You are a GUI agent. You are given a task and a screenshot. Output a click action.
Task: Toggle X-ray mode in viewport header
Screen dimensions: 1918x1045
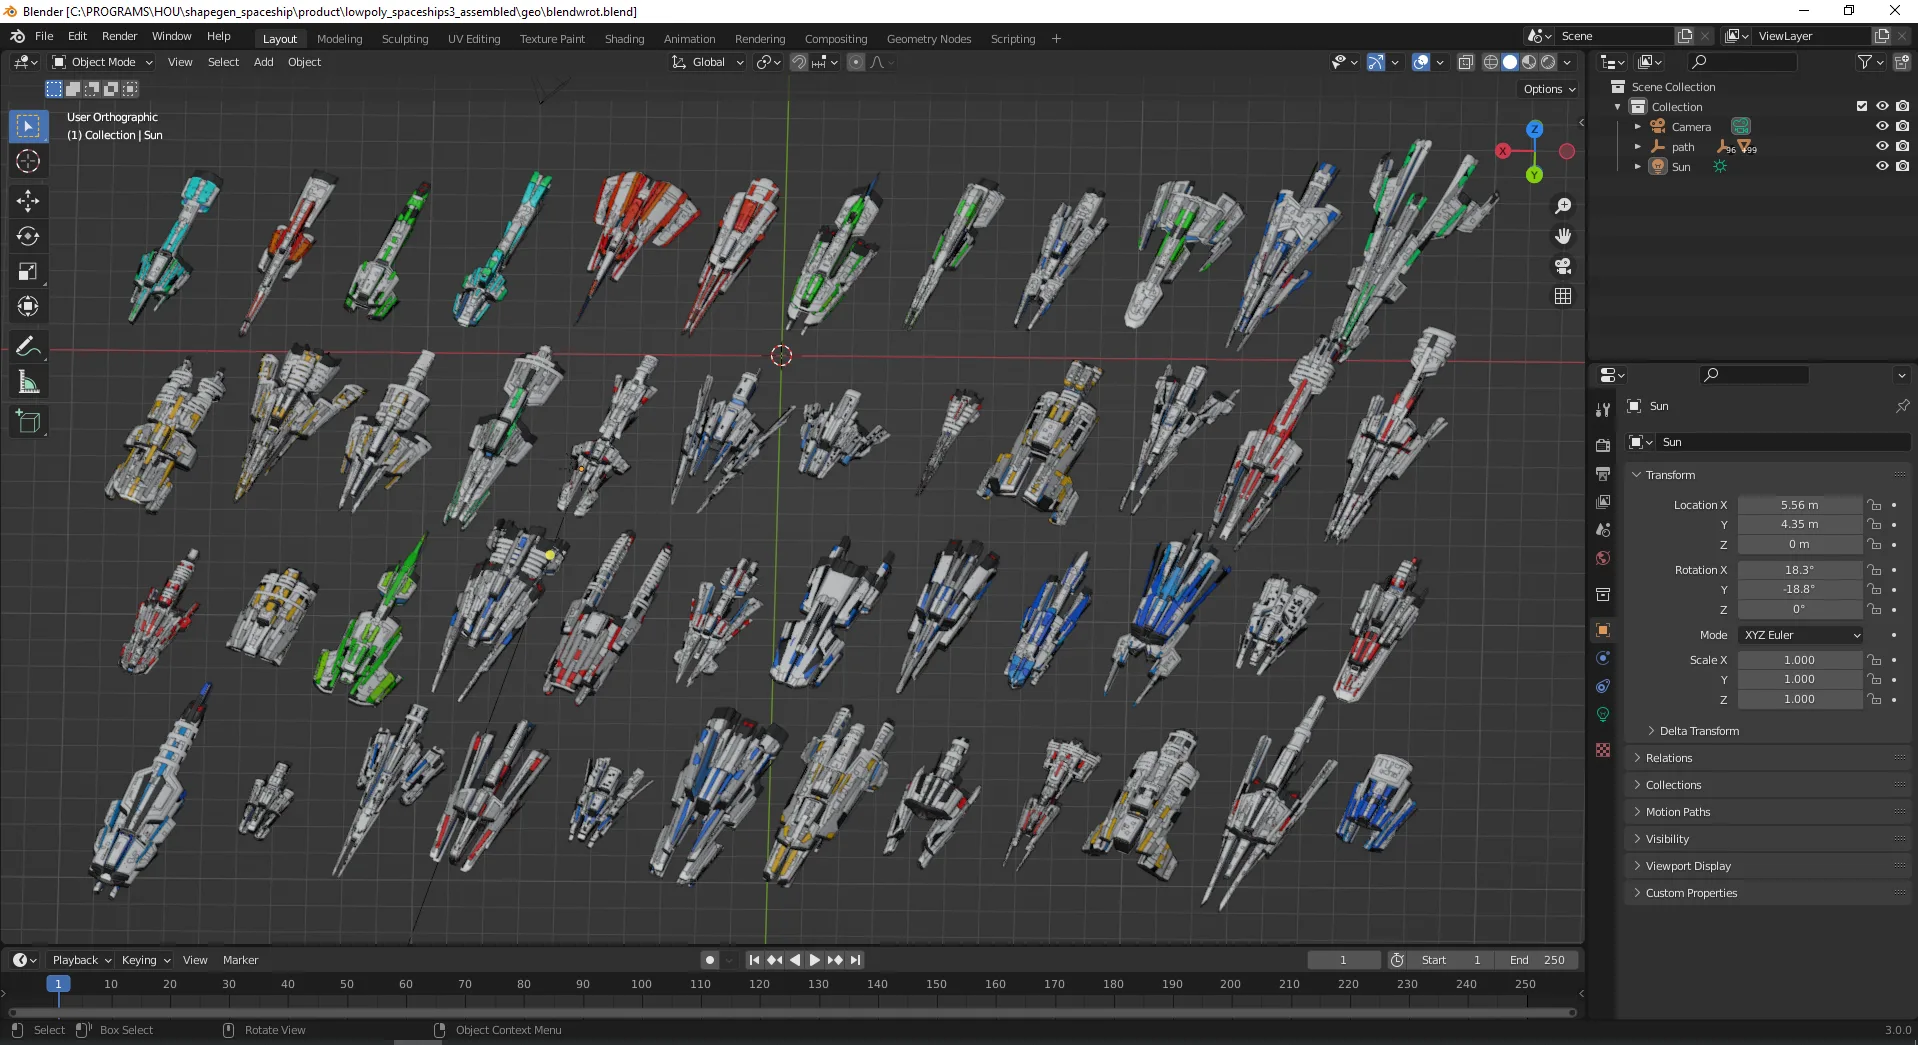1467,61
